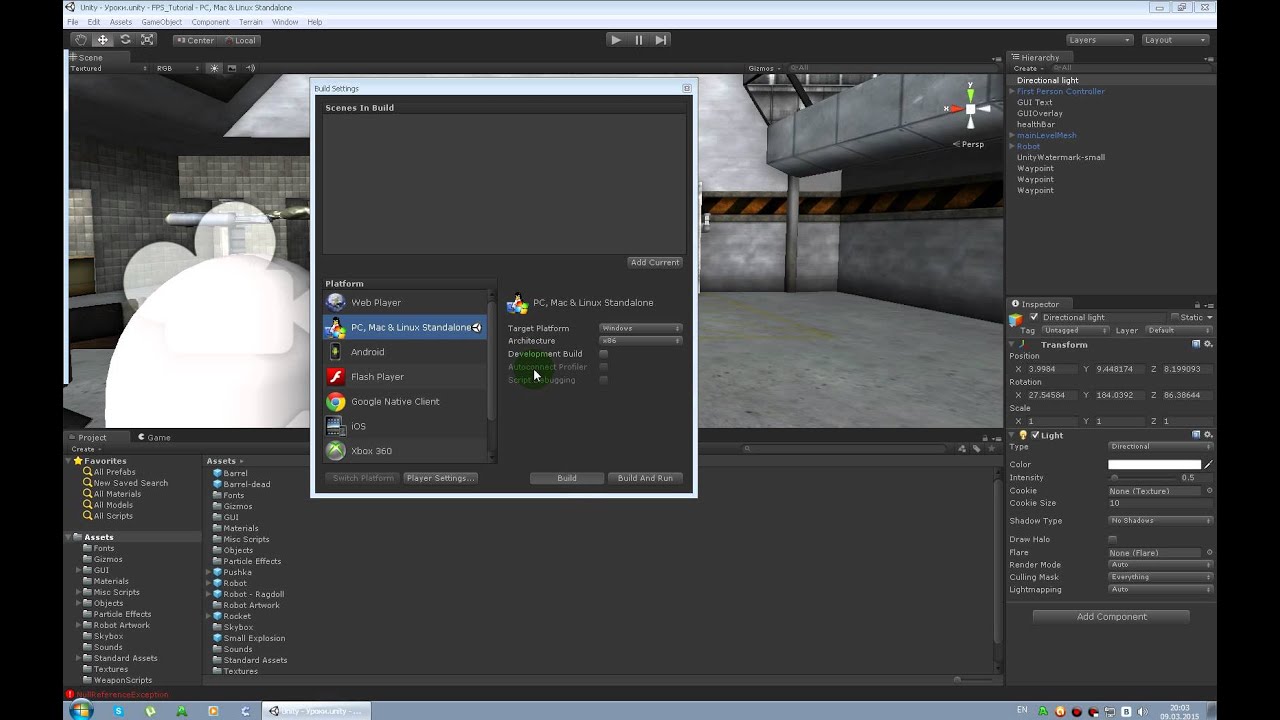Image resolution: width=1280 pixels, height=720 pixels.
Task: Toggle scene skybox image icon
Action: pos(232,68)
